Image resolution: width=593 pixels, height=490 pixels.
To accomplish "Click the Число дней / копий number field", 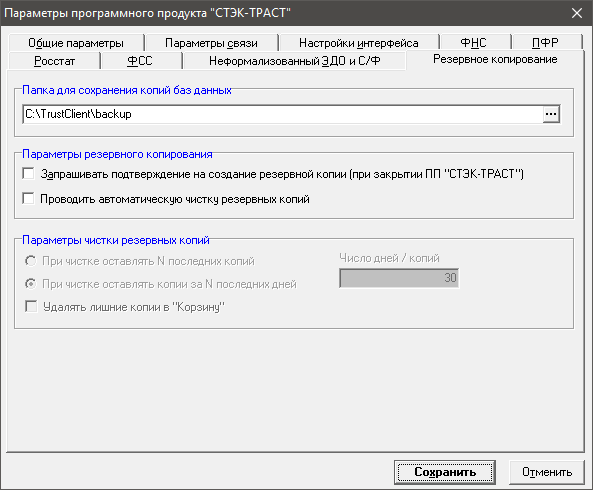I will 399,278.
